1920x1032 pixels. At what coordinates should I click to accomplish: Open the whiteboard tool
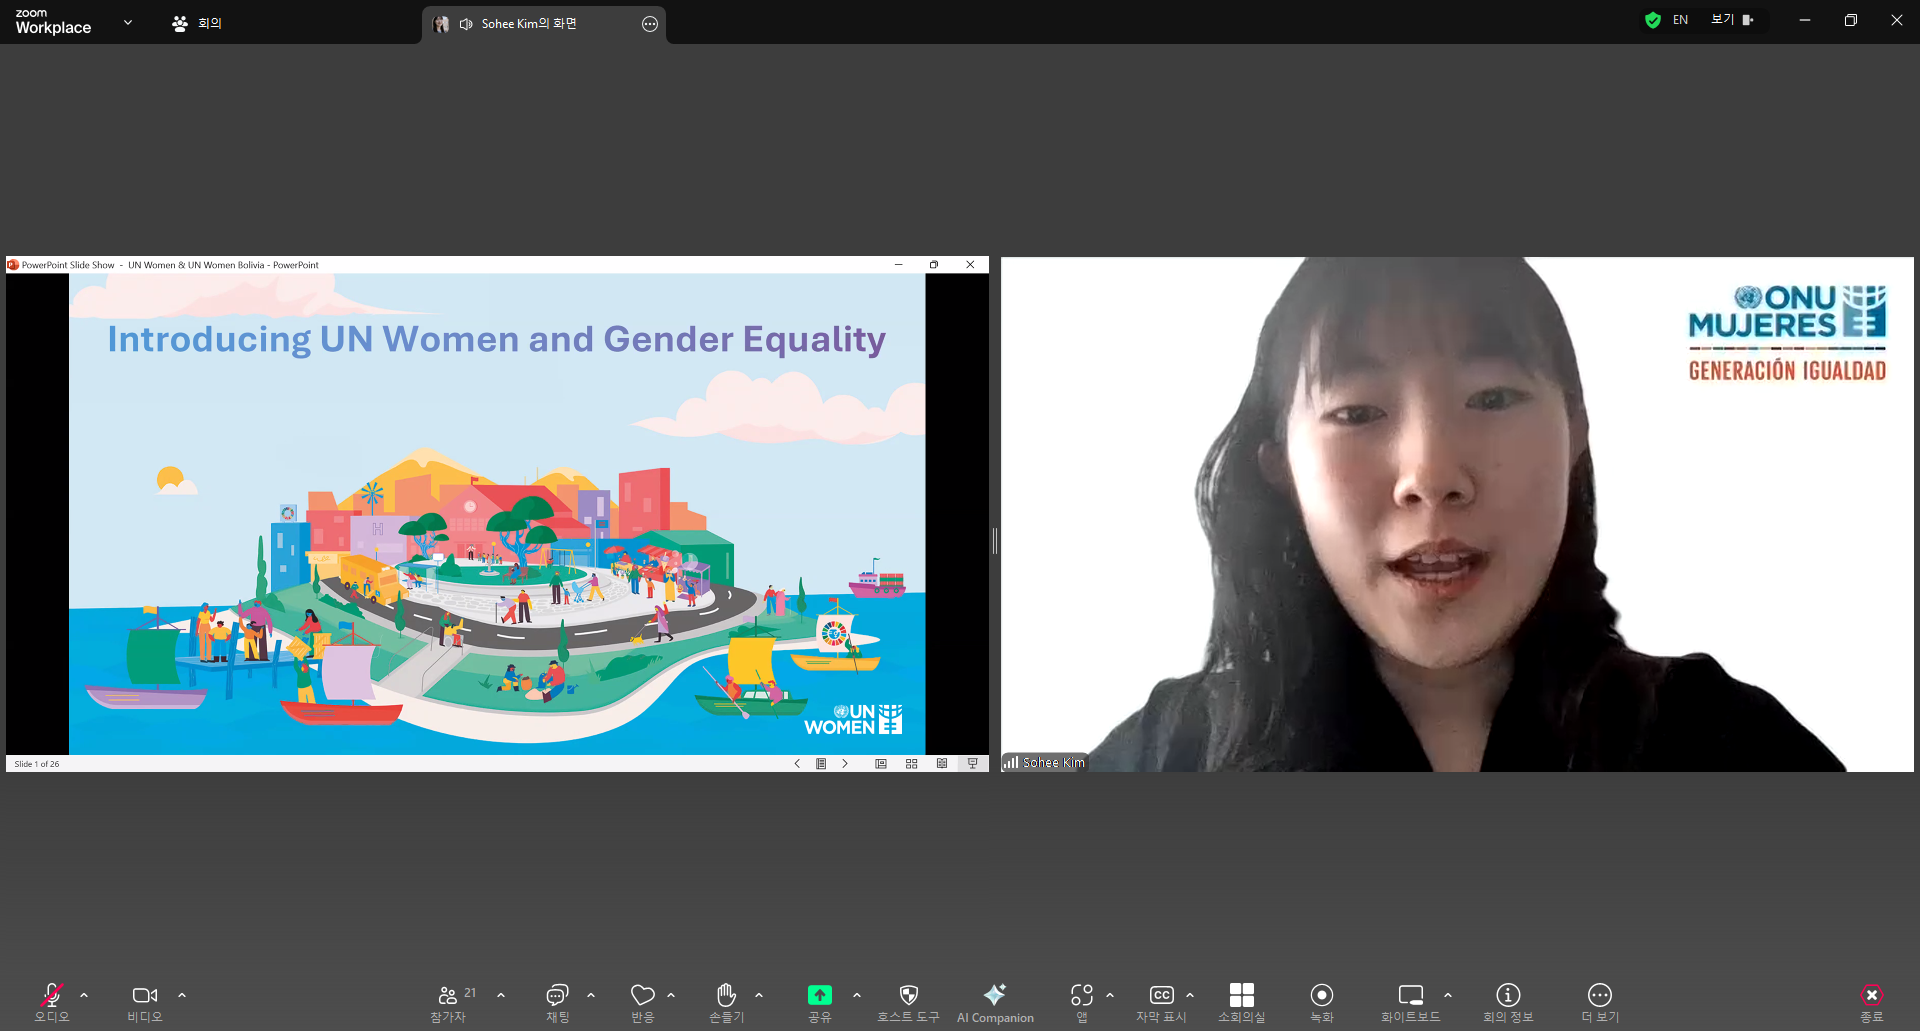click(1410, 995)
